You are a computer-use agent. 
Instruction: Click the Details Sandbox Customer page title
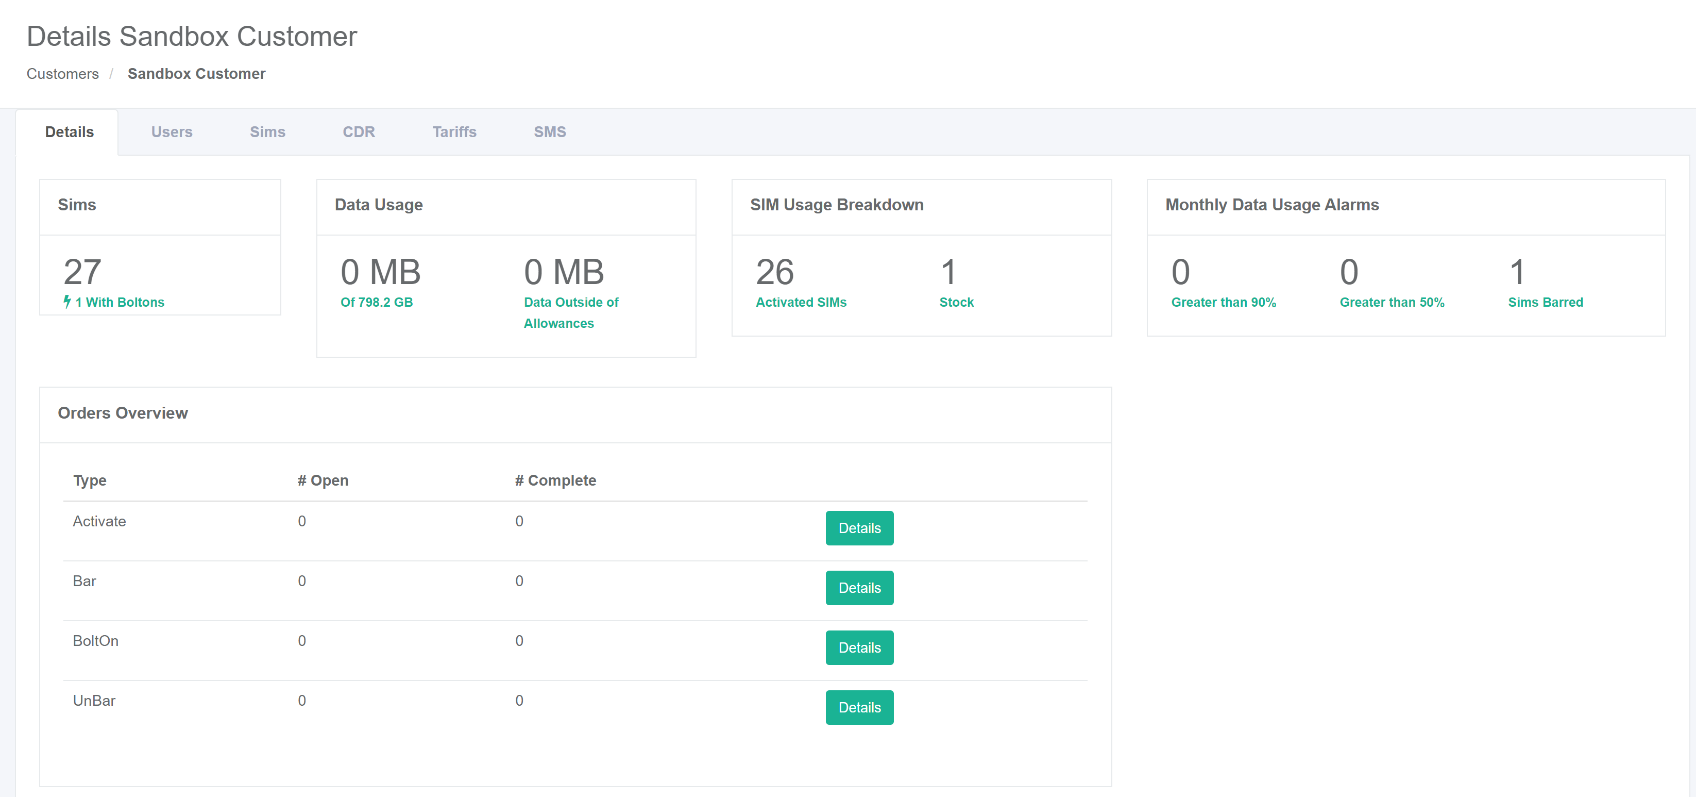click(x=192, y=37)
